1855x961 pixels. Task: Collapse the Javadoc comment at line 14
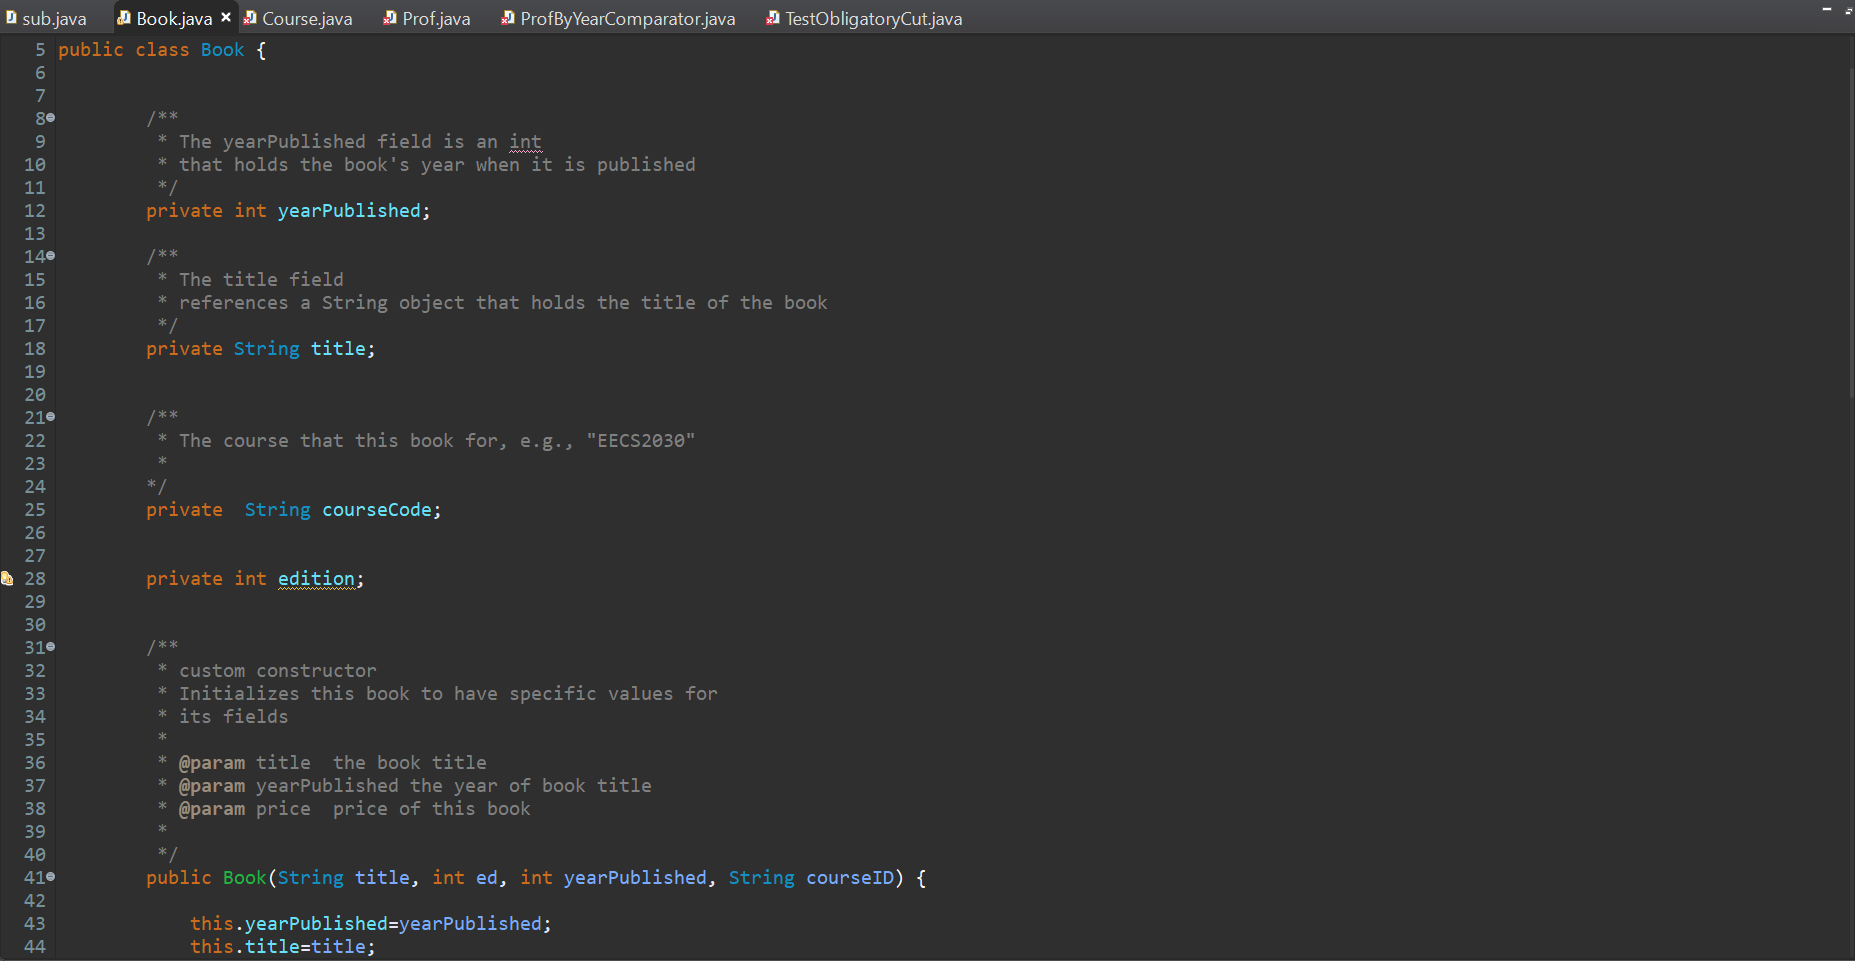tap(51, 256)
